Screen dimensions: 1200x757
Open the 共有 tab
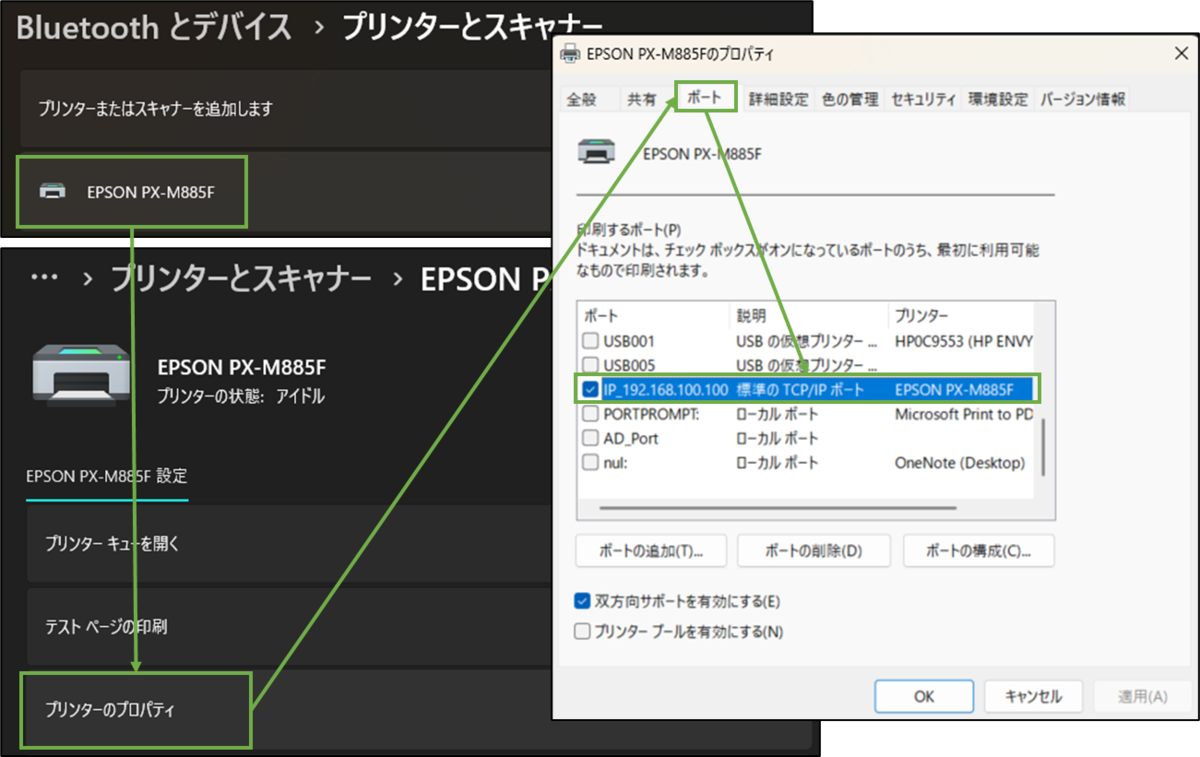tap(641, 99)
